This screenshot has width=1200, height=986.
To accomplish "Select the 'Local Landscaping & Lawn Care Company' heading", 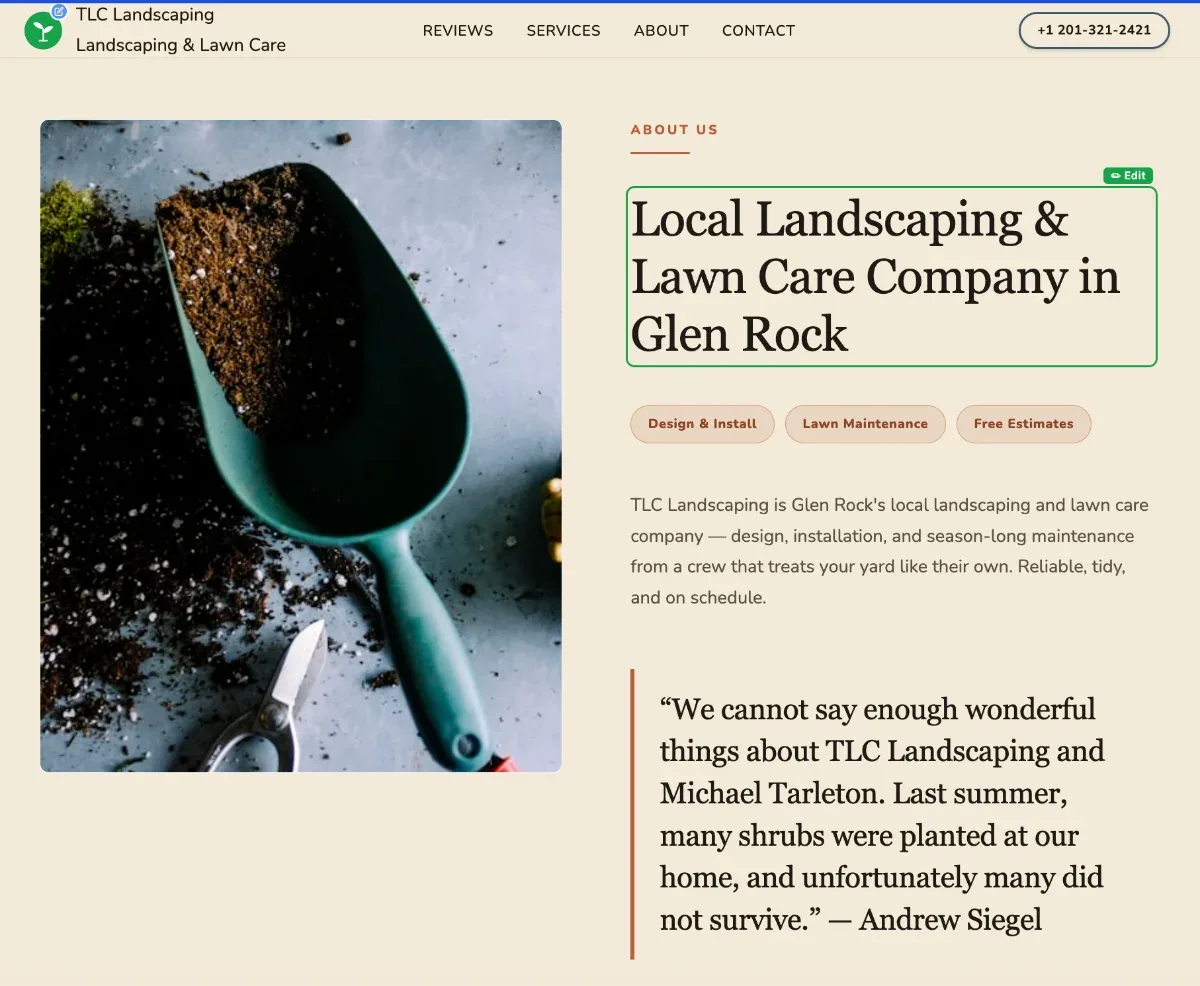I will point(892,277).
